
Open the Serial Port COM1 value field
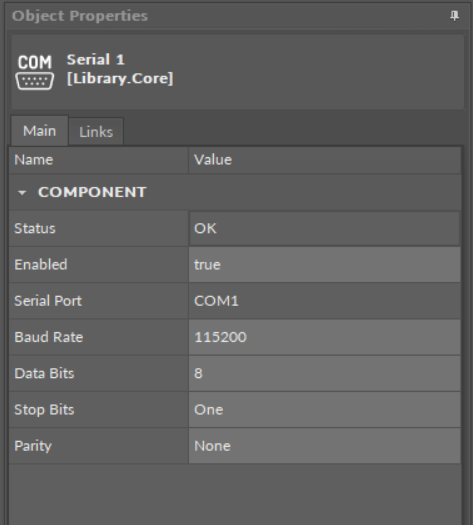point(324,301)
